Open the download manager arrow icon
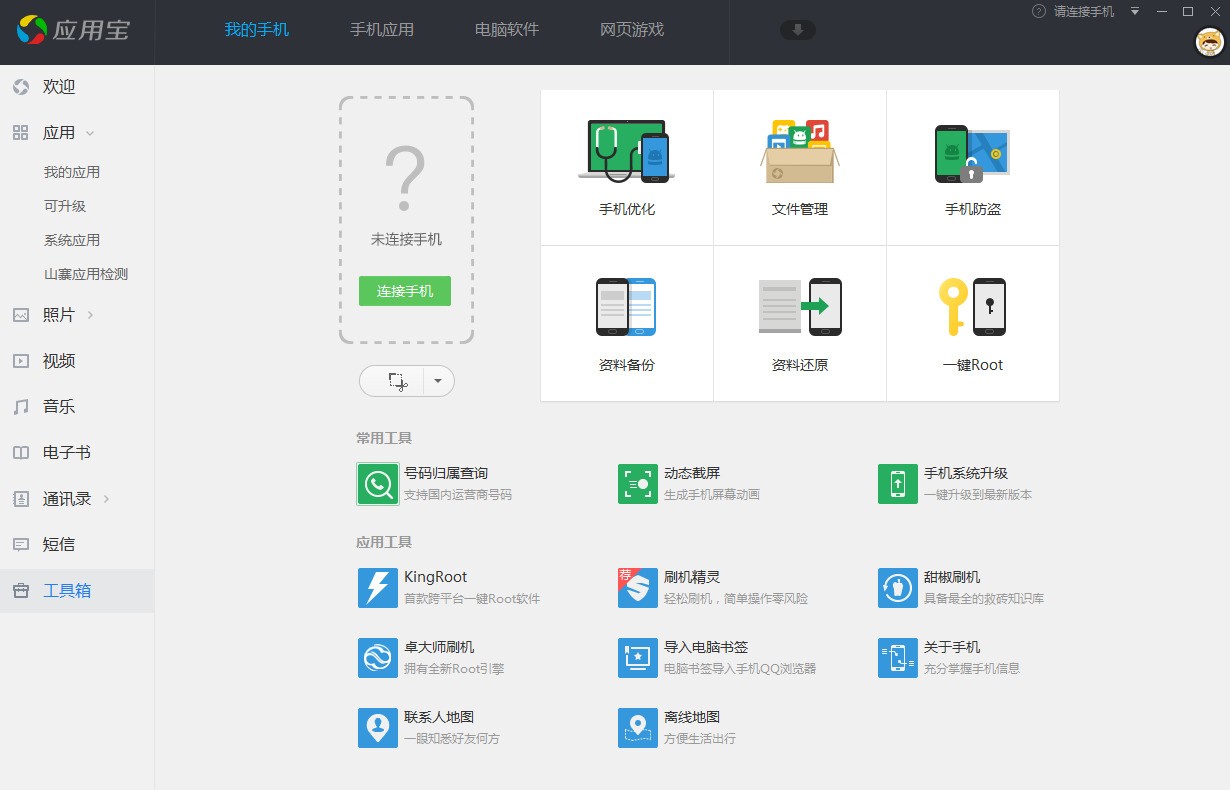Viewport: 1230px width, 790px height. (x=798, y=30)
